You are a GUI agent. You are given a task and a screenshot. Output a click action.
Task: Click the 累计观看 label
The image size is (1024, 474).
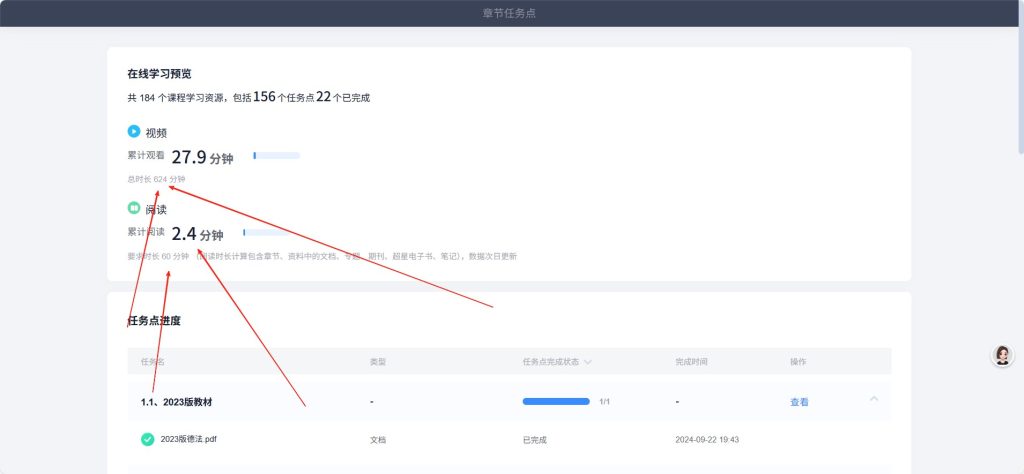[146, 155]
